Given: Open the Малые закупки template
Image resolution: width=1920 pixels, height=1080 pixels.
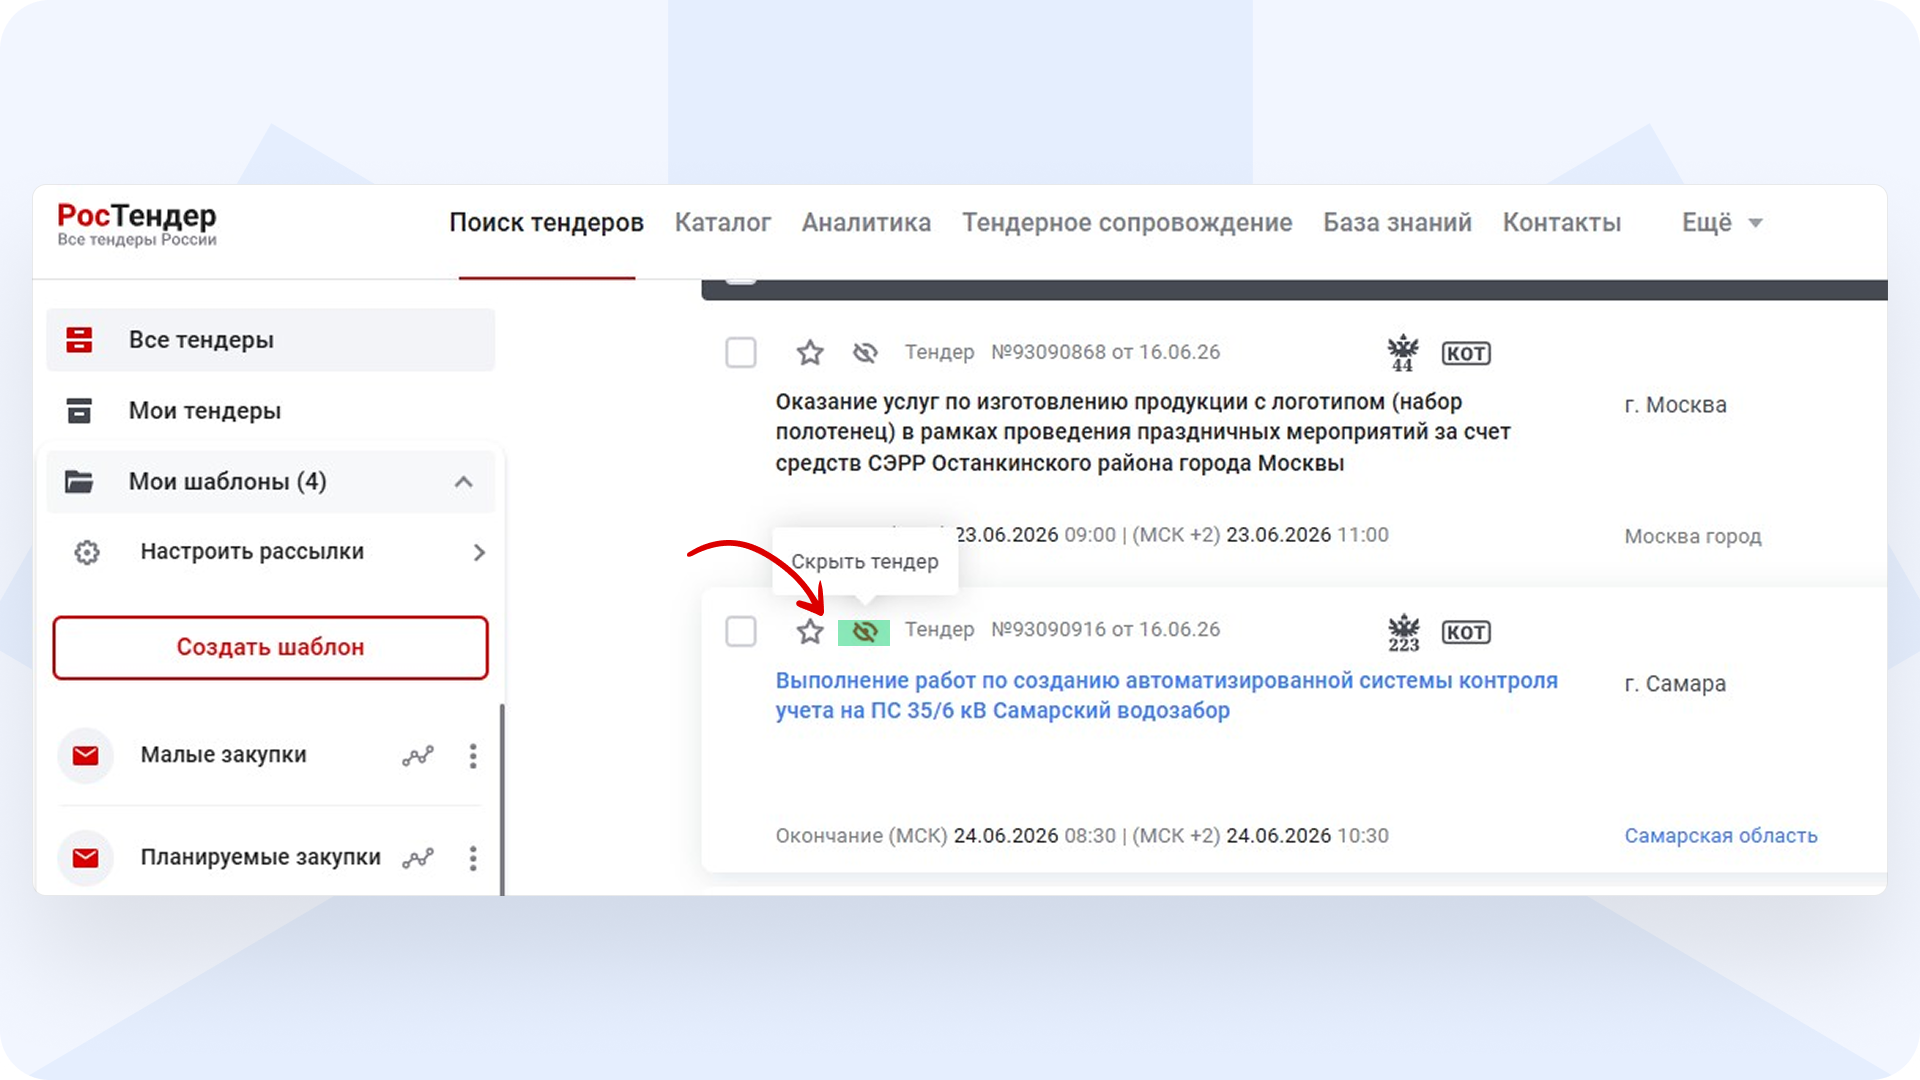Looking at the screenshot, I should coord(223,755).
